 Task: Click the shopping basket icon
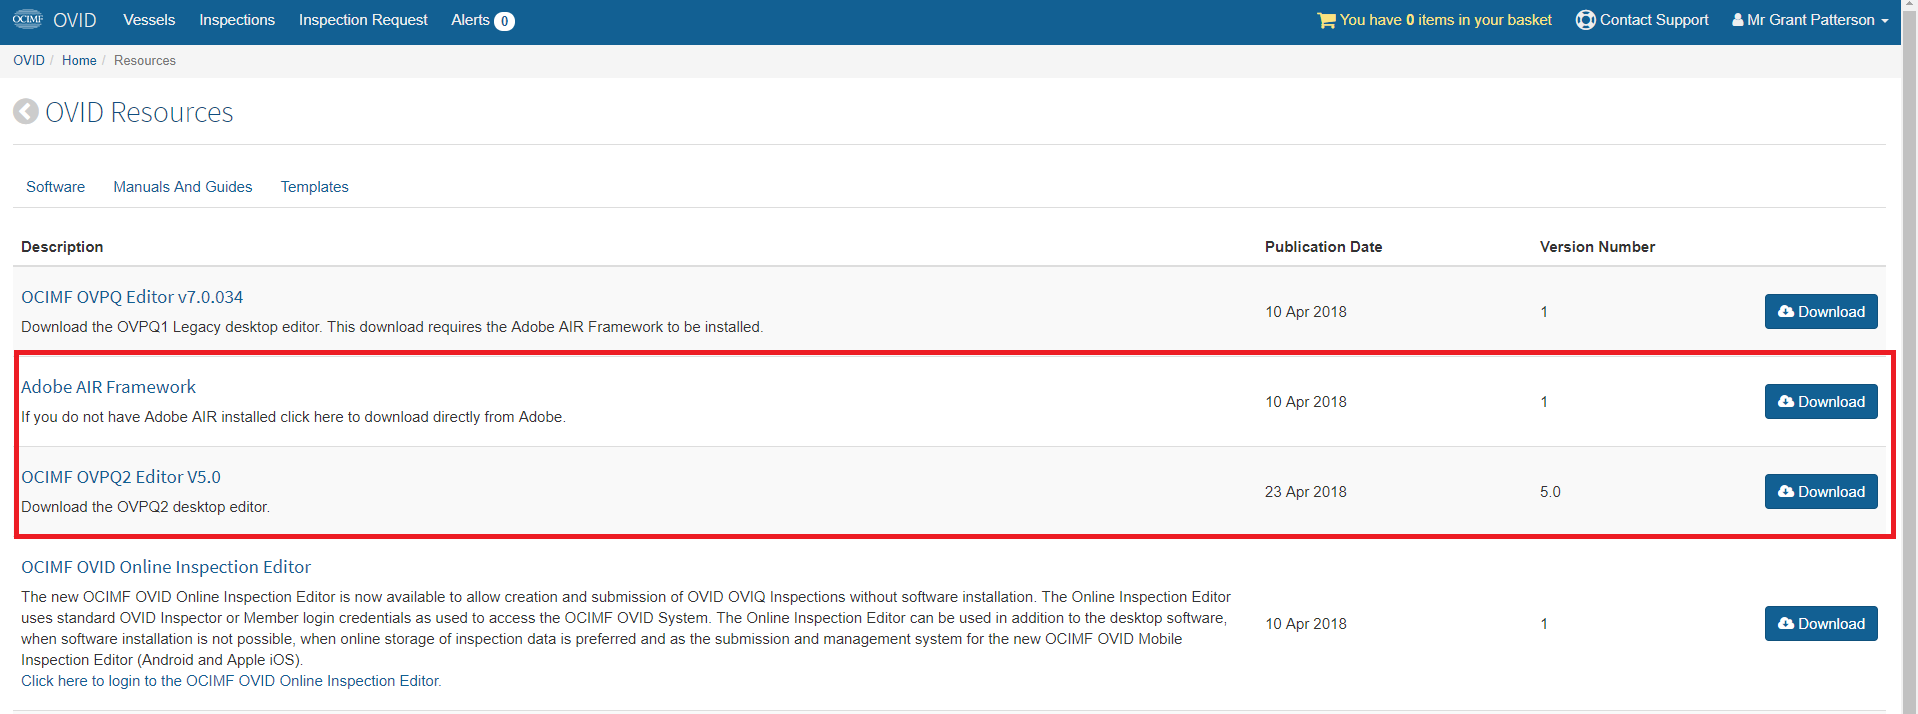coord(1326,20)
